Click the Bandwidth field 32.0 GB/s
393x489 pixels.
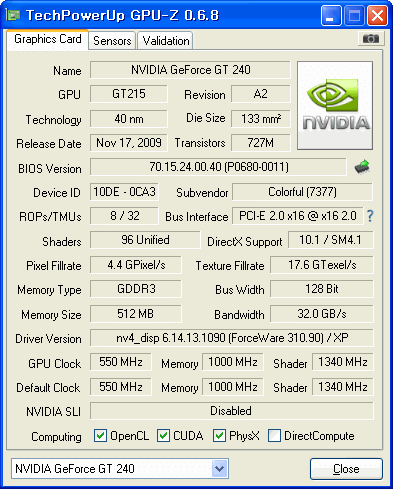pos(322,314)
